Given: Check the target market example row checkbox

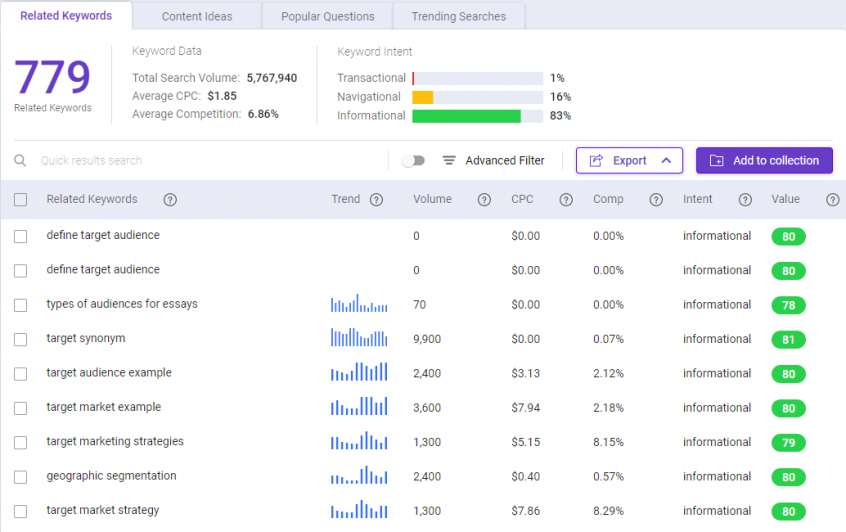Looking at the screenshot, I should click(21, 408).
